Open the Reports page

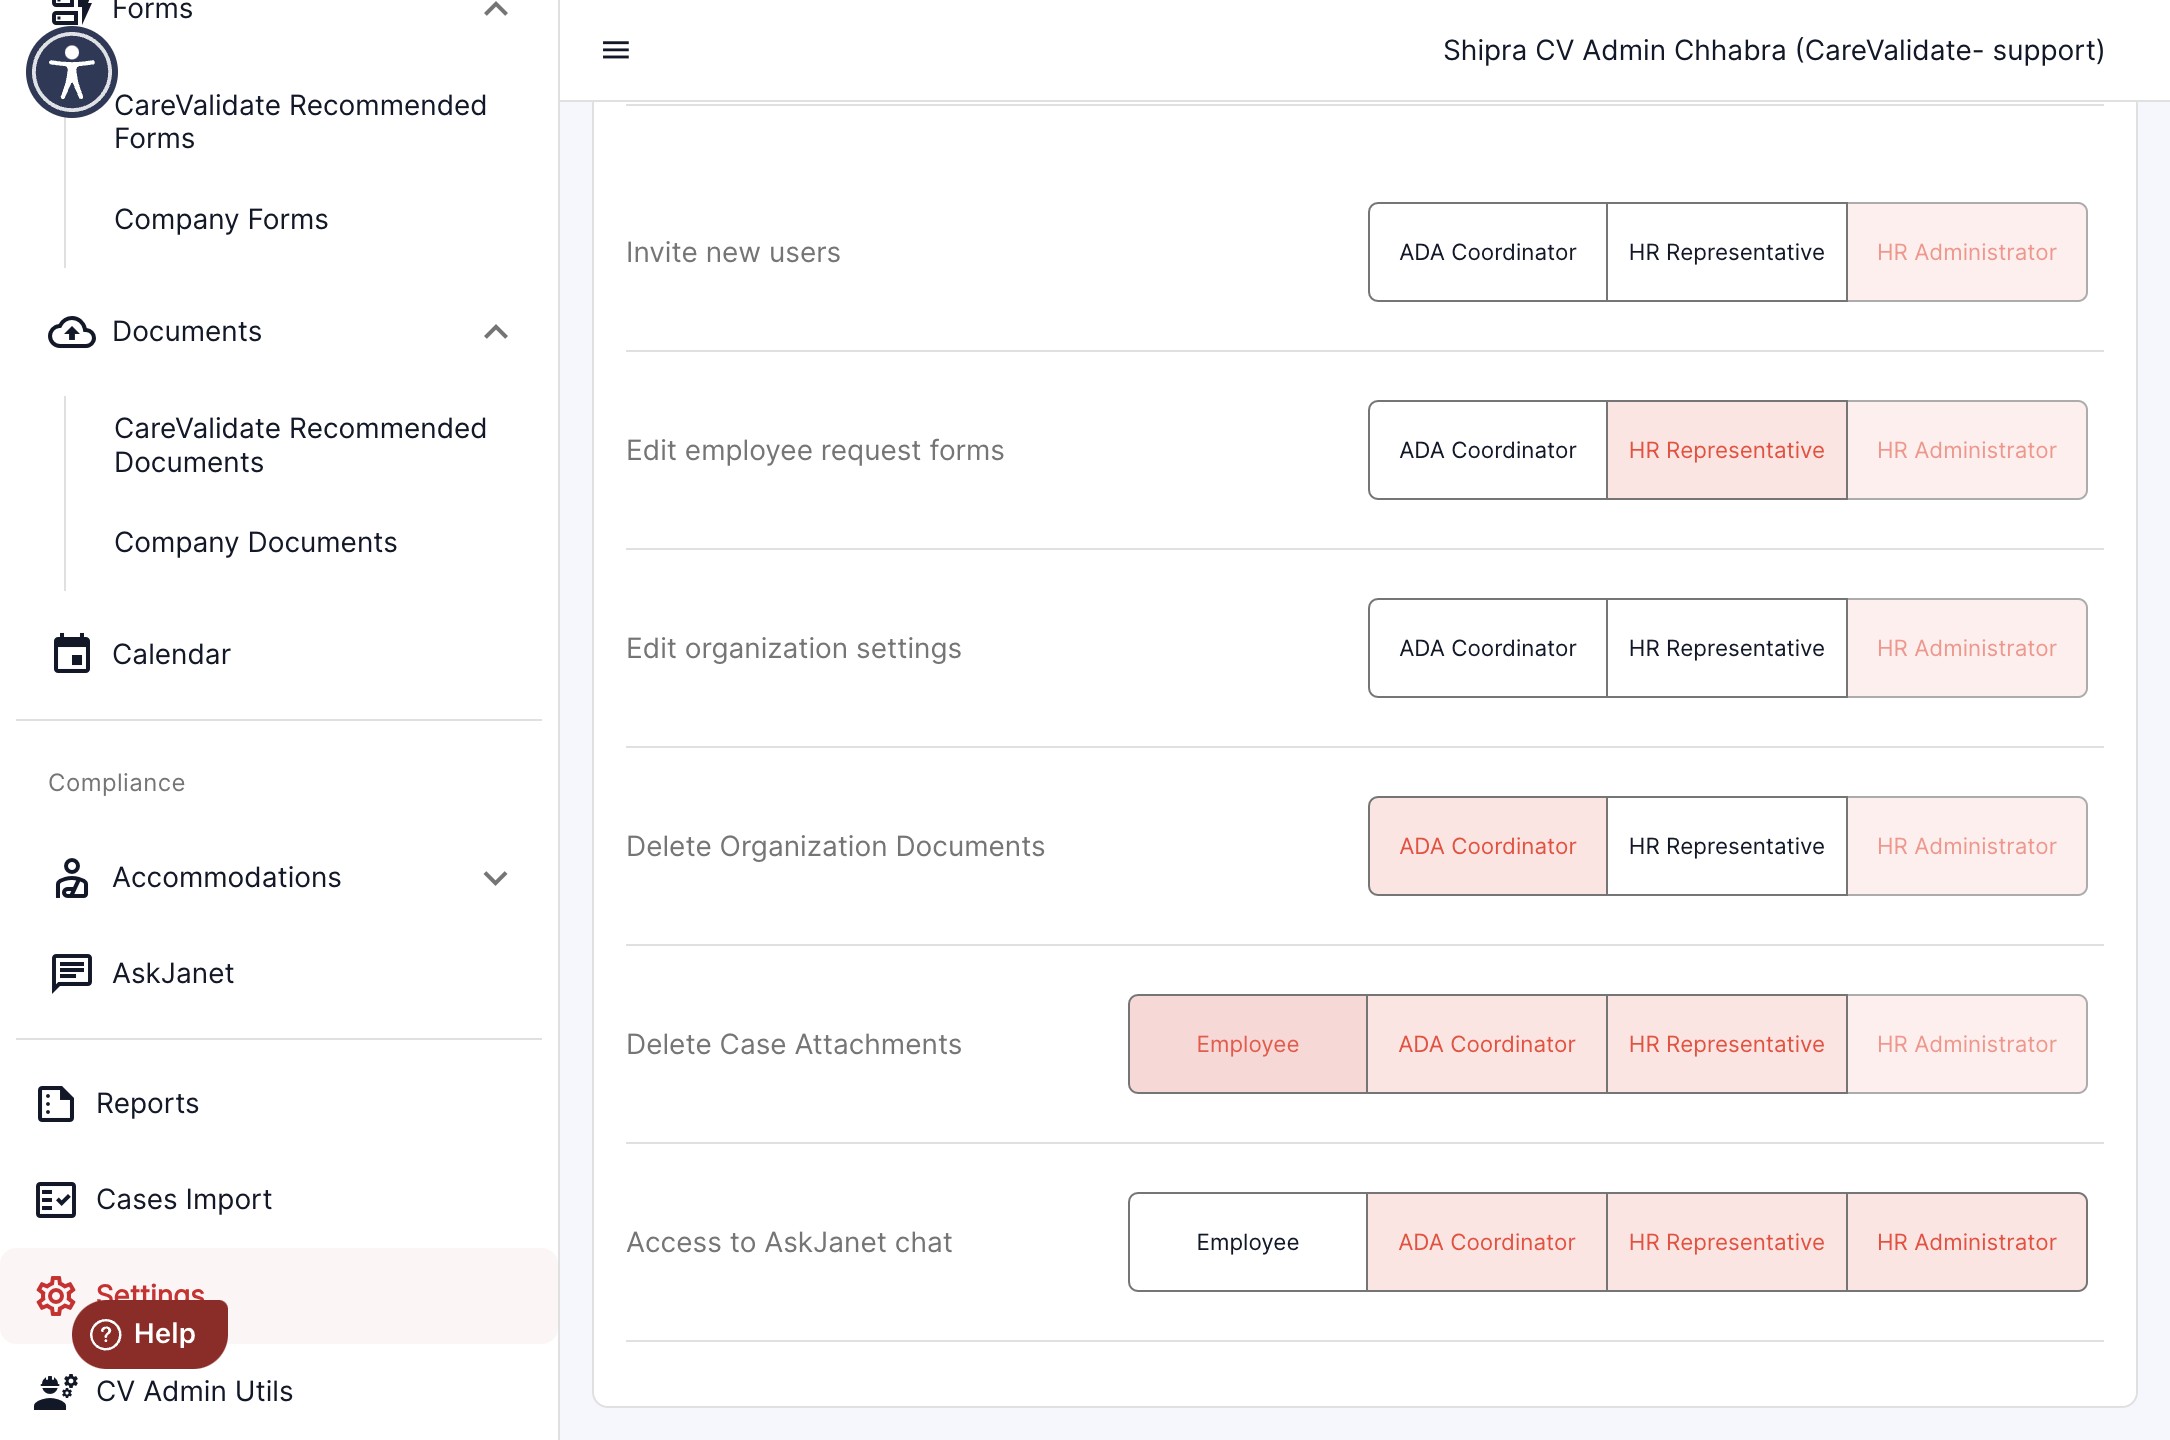[x=147, y=1104]
